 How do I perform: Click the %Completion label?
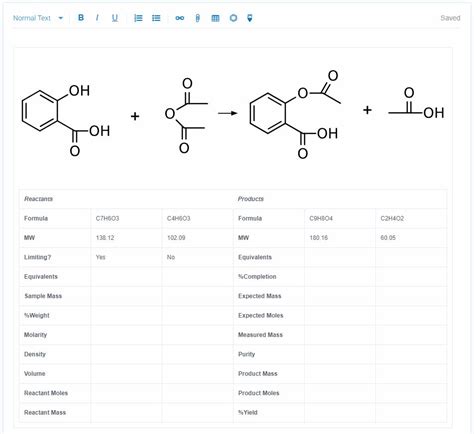pyautogui.click(x=257, y=277)
